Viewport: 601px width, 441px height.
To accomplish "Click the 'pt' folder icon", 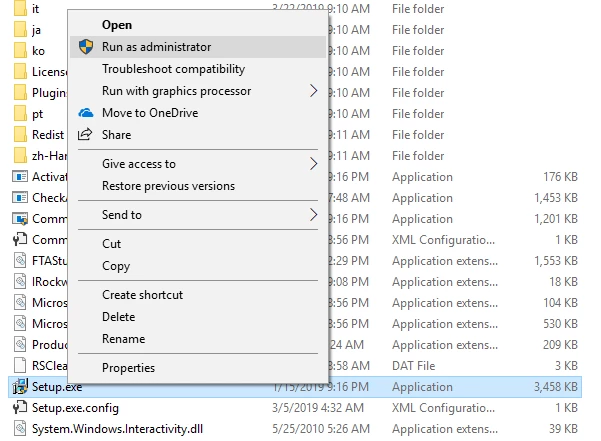I will pos(20,113).
